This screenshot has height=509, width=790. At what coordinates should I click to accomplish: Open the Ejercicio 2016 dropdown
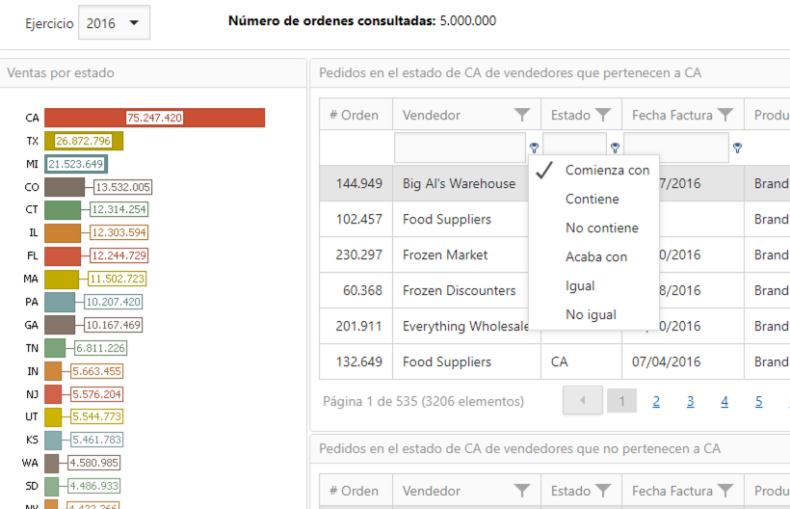(114, 23)
